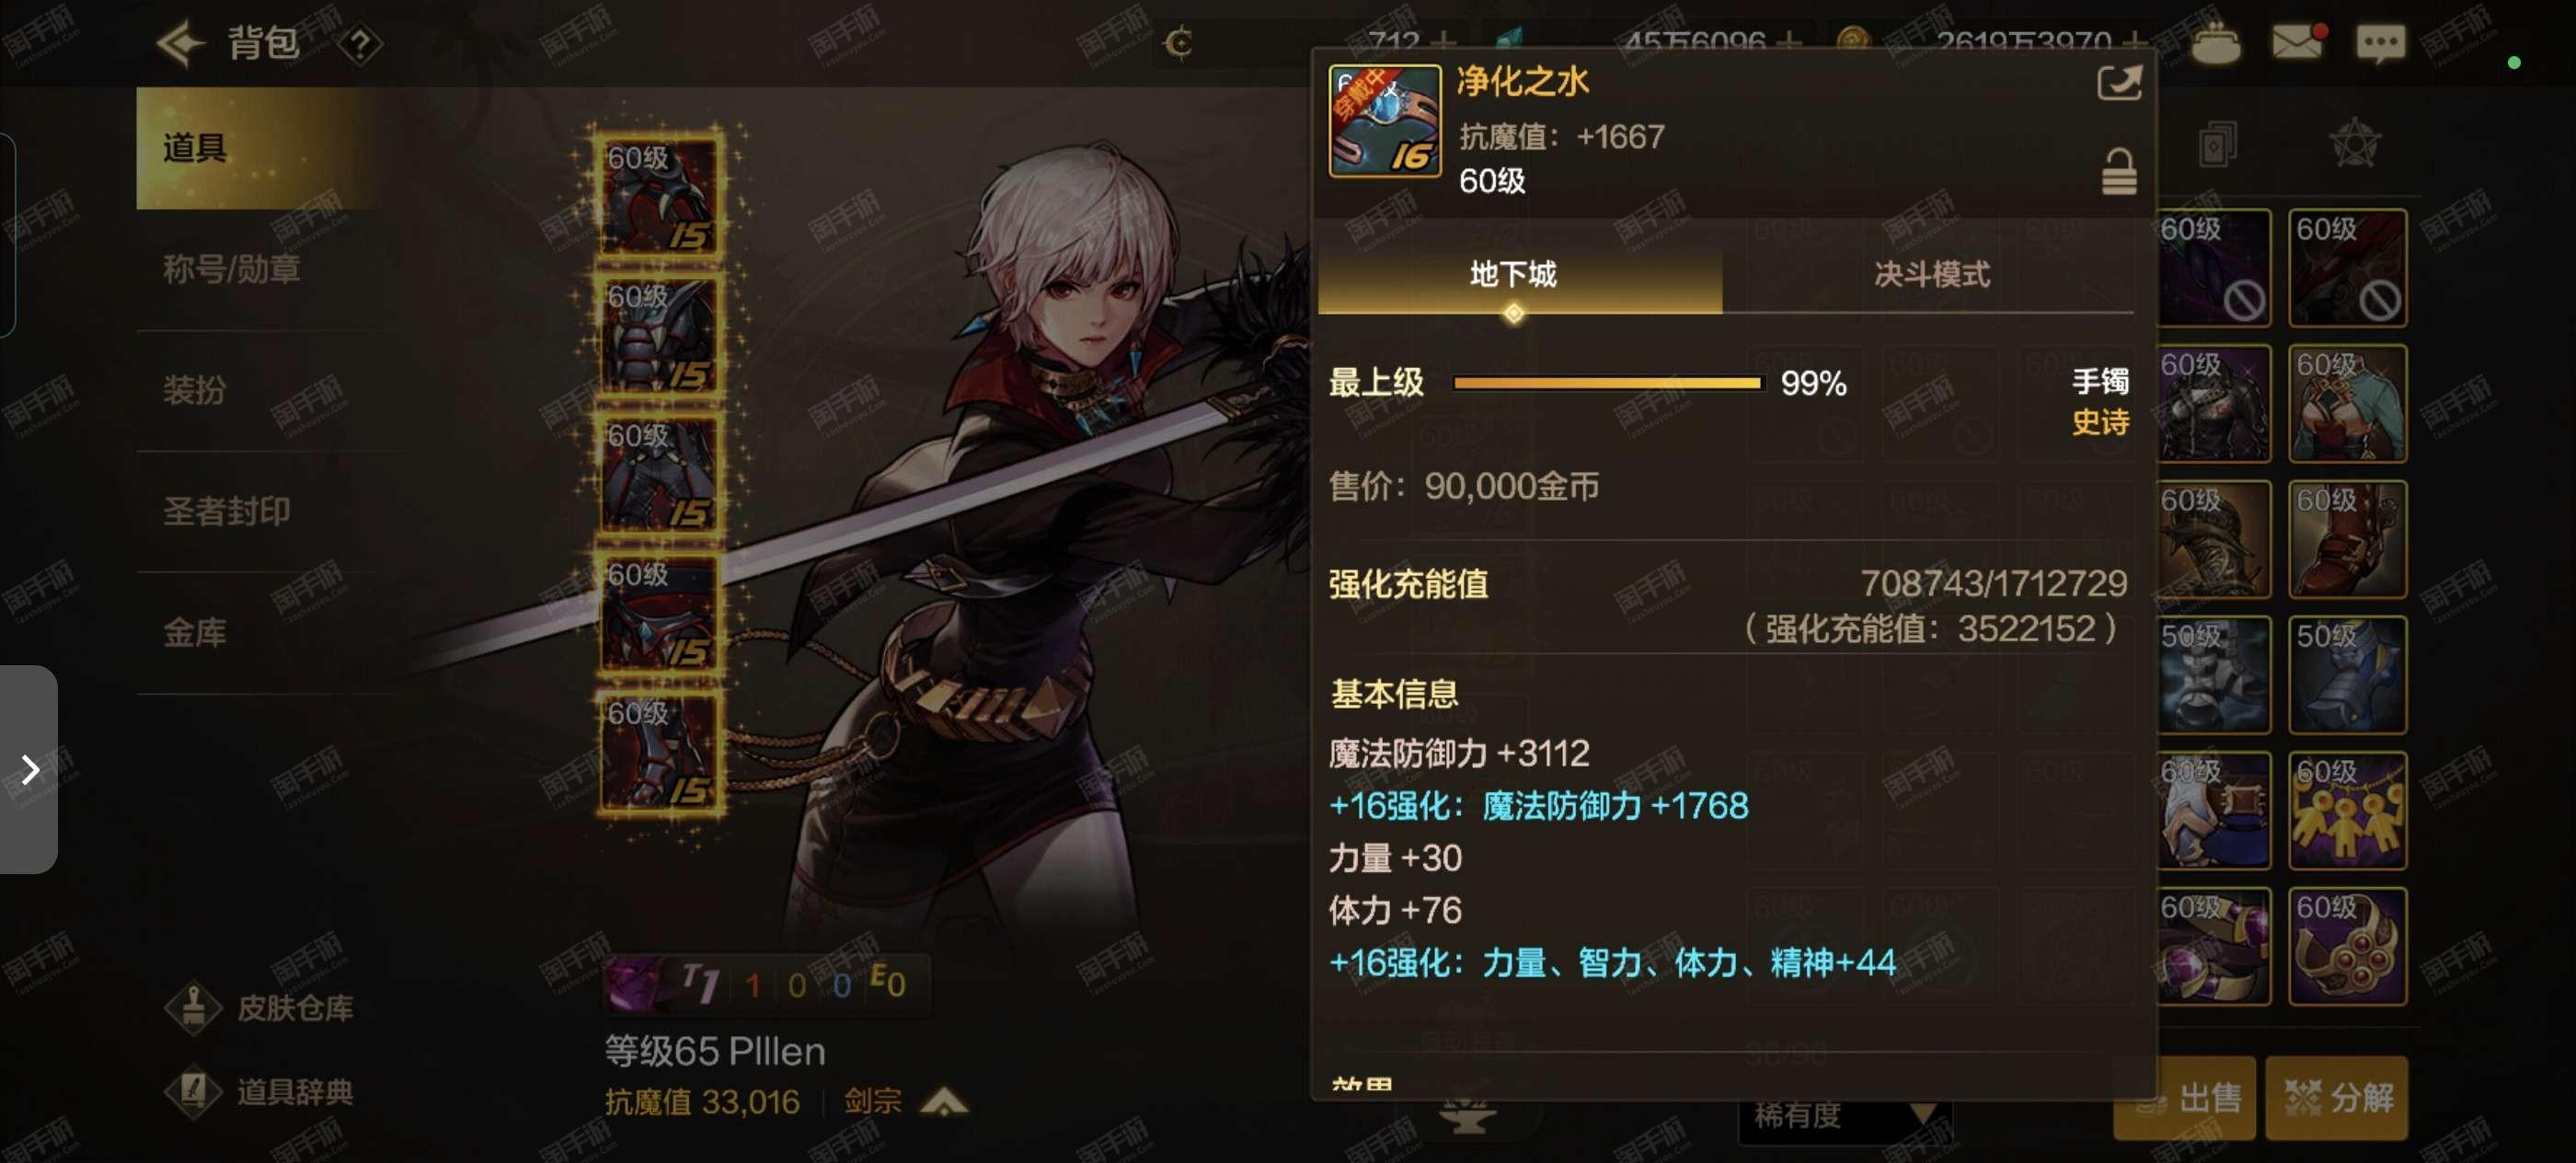This screenshot has height=1163, width=2576.
Task: Open the 皮肤仓库 skin storage icon
Action: pos(193,1007)
